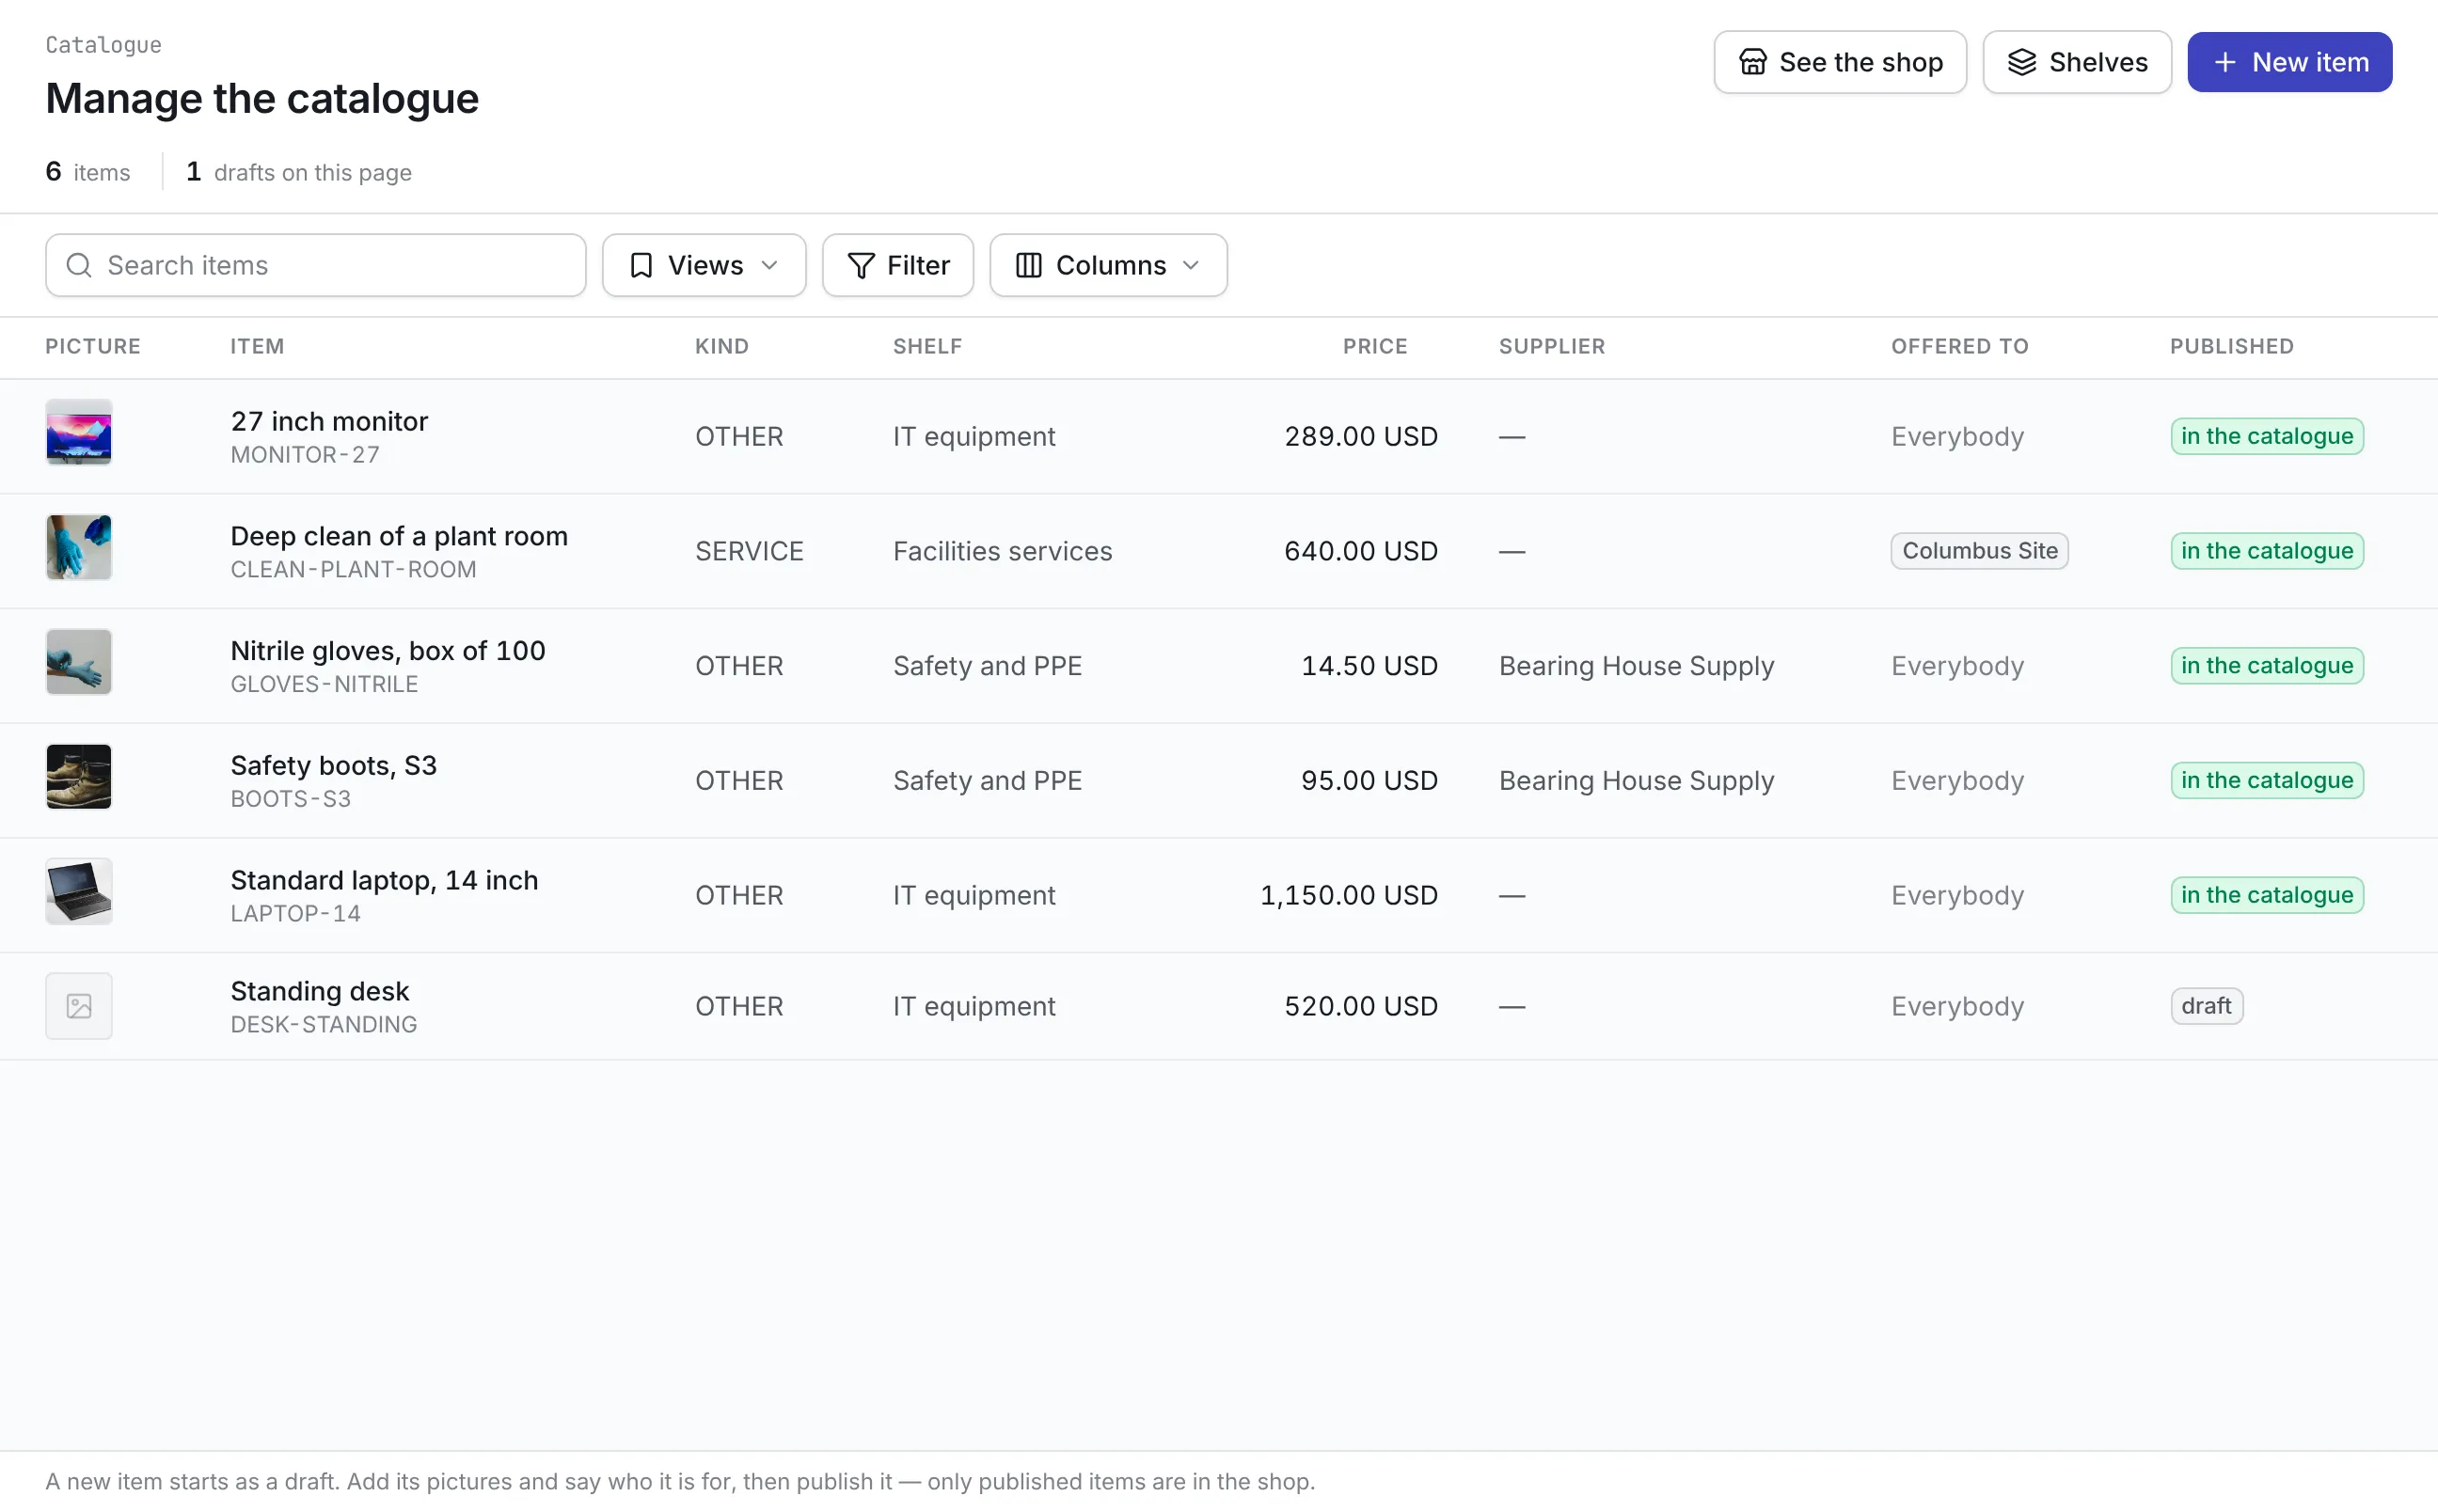This screenshot has height=1512, width=2438.
Task: Click the magnifier icon in search box
Action: pos(79,265)
